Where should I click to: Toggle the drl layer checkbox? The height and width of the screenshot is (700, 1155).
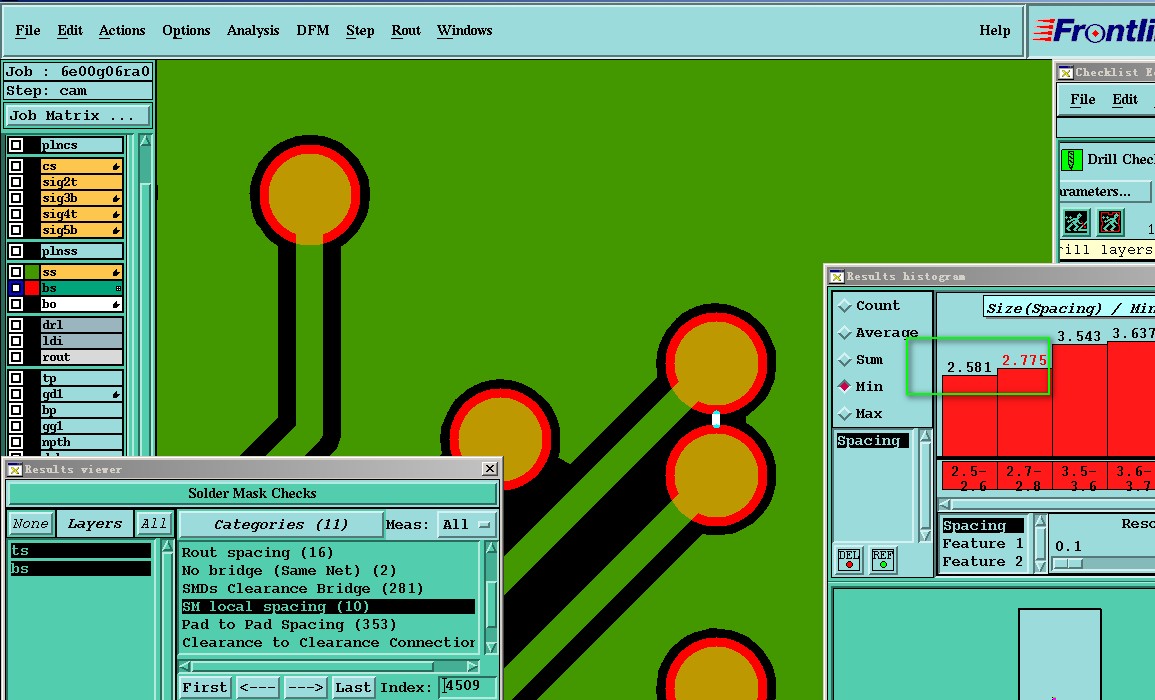click(x=15, y=325)
